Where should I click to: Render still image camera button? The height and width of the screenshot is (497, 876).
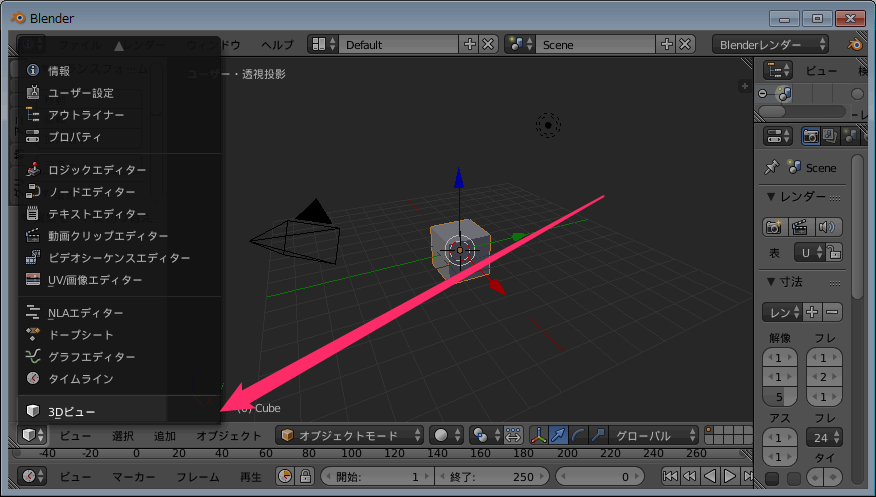coord(774,227)
